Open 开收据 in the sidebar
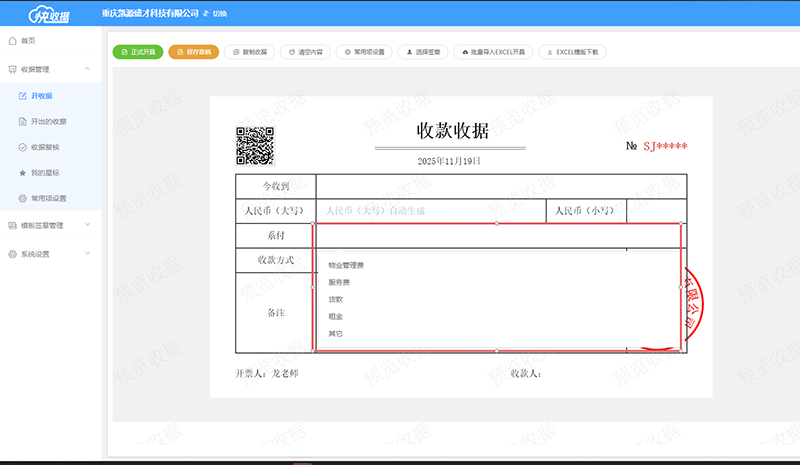The image size is (800, 465). [x=41, y=96]
